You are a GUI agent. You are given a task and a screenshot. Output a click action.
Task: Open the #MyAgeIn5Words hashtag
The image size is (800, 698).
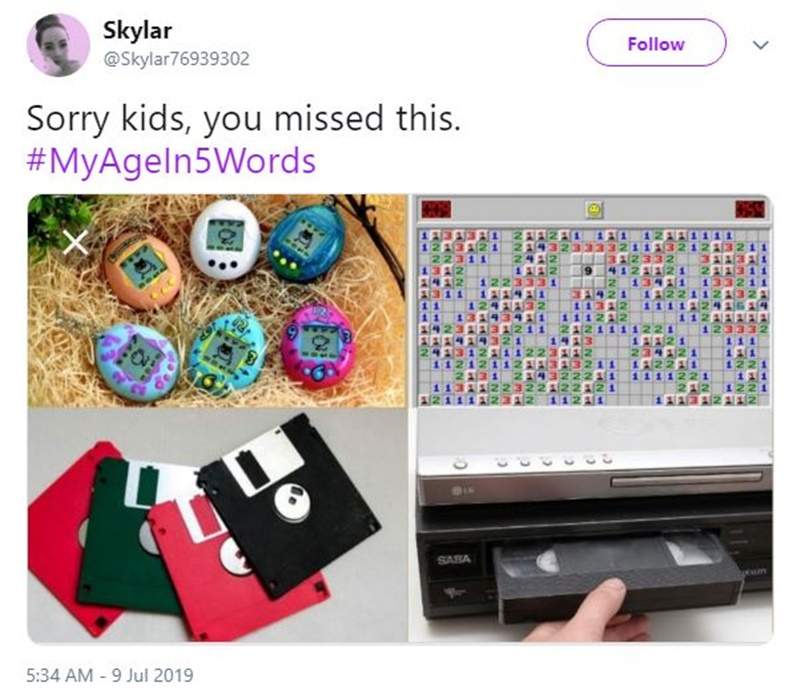171,161
